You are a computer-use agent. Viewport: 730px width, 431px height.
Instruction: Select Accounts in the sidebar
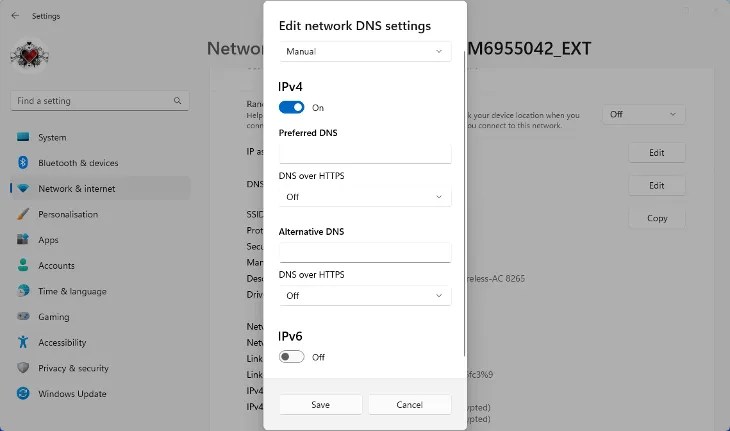[100, 265]
